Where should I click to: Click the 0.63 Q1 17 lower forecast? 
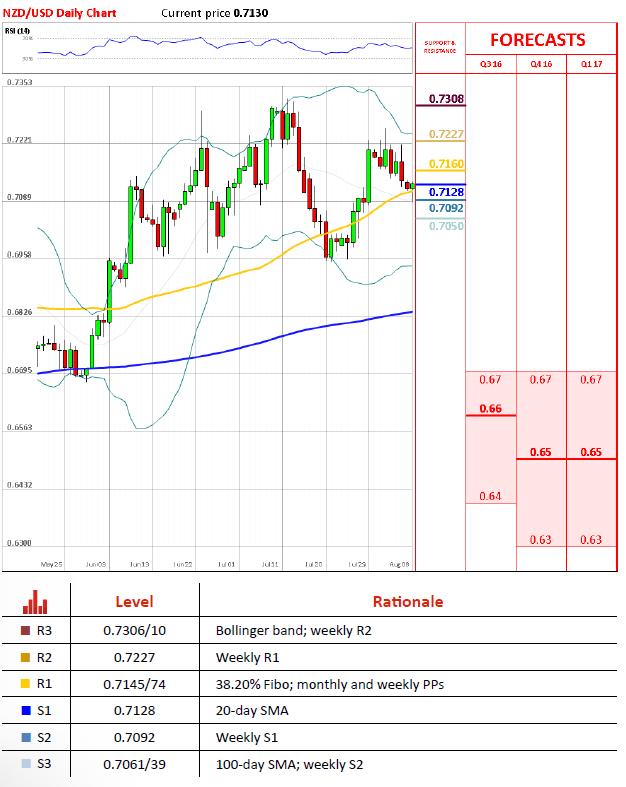(x=591, y=540)
